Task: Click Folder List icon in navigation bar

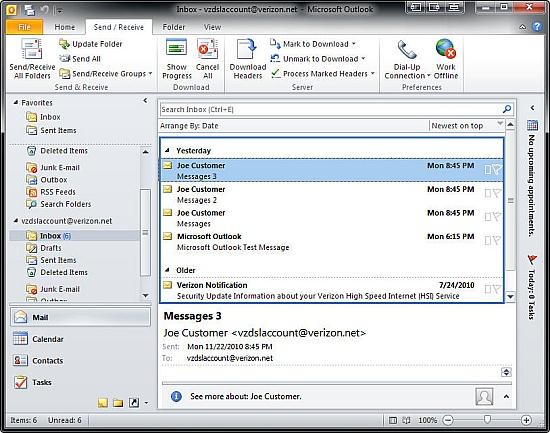Action: tap(118, 403)
